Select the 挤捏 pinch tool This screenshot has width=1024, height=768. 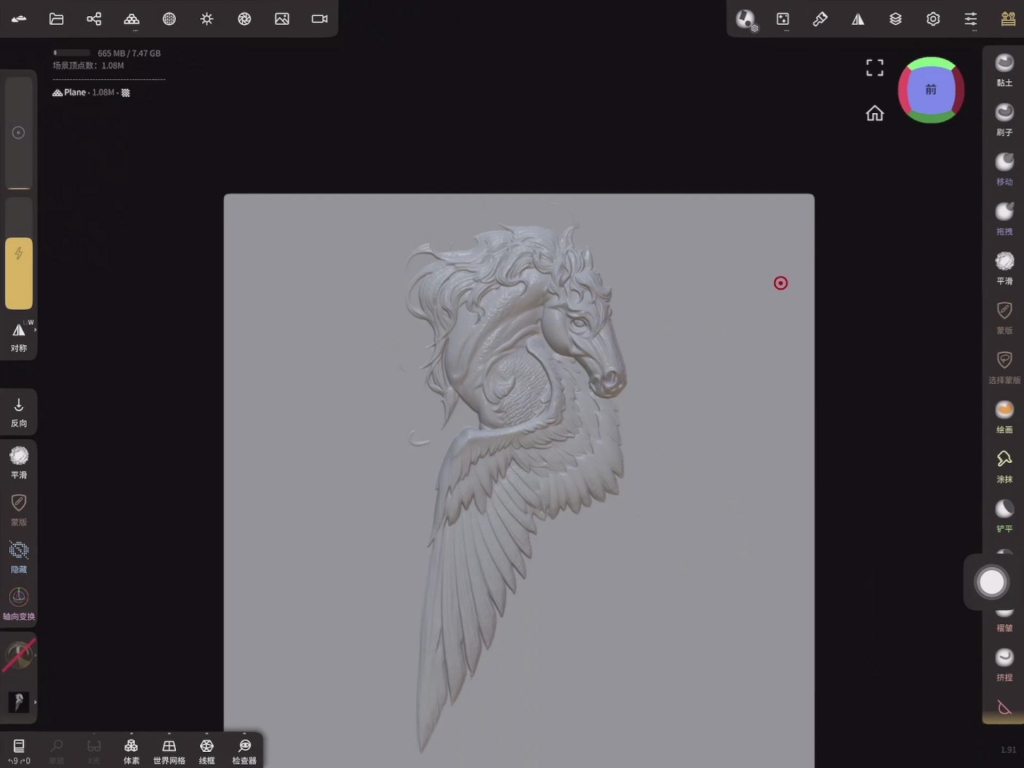[1004, 665]
